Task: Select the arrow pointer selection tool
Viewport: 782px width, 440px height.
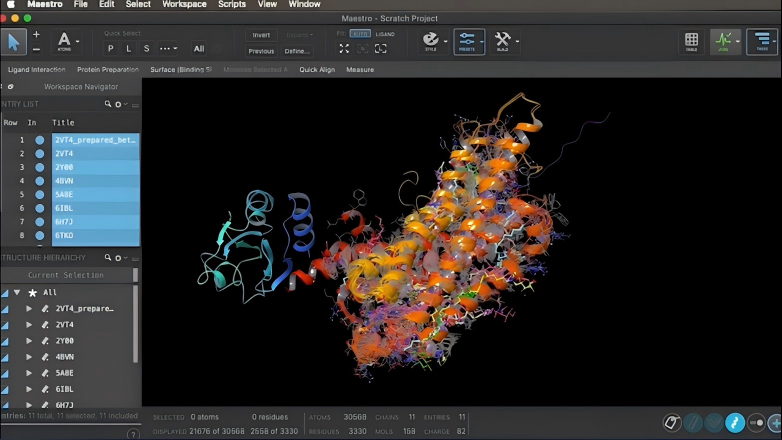Action: click(x=15, y=41)
